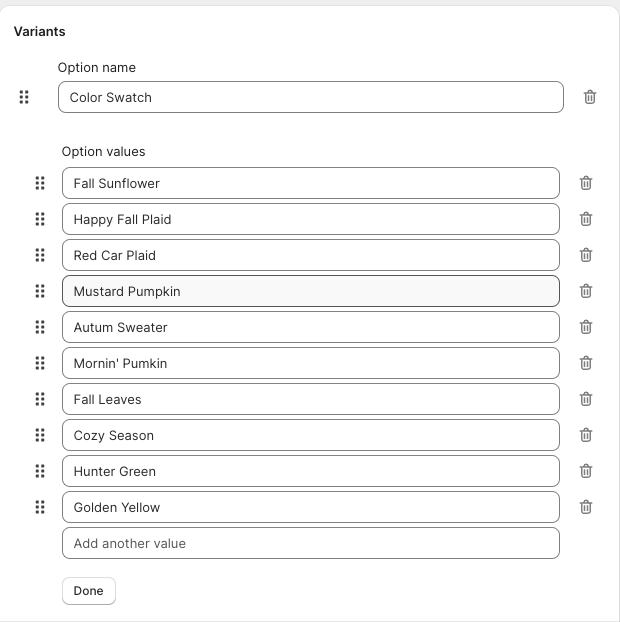This screenshot has width=620, height=622.
Task: Delete the Cozy Season value
Action: 586,435
